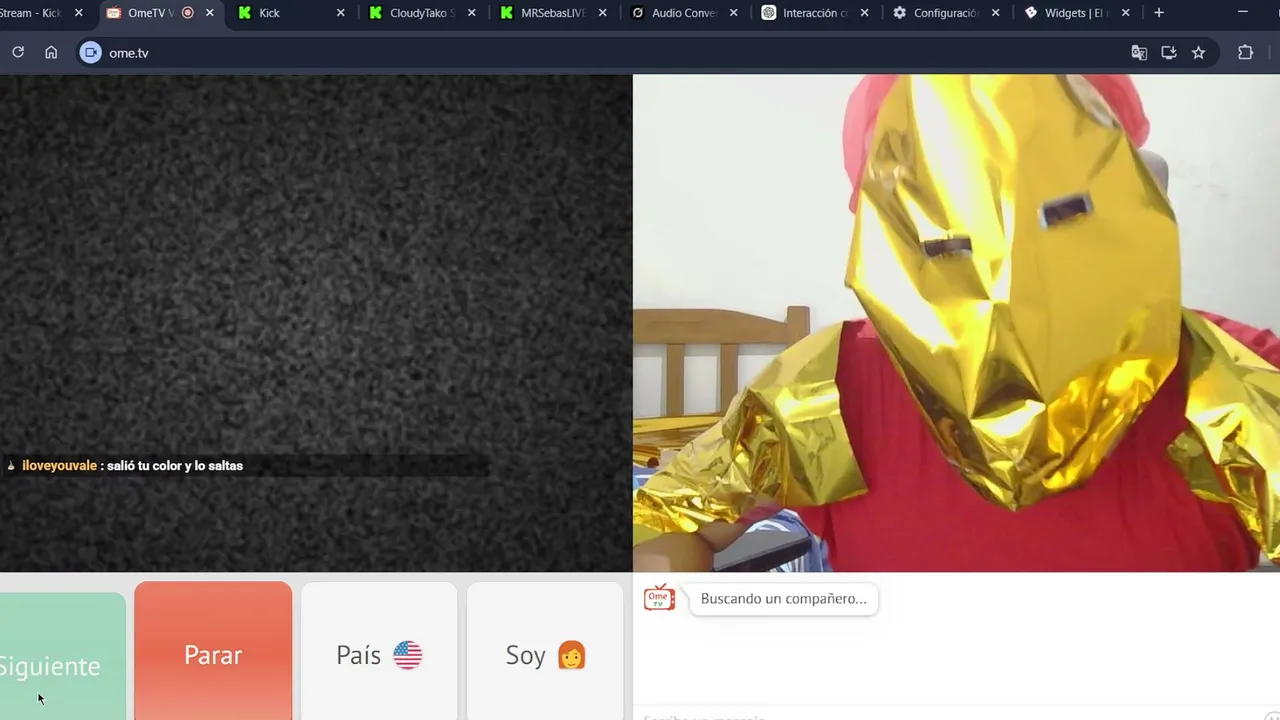Click the Siguiente button
The image size is (1280, 720).
pyautogui.click(x=62, y=656)
